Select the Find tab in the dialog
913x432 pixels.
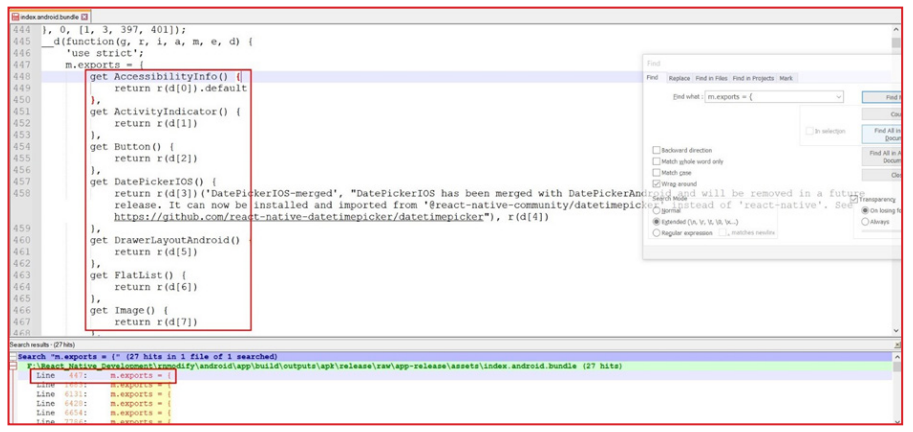point(653,77)
